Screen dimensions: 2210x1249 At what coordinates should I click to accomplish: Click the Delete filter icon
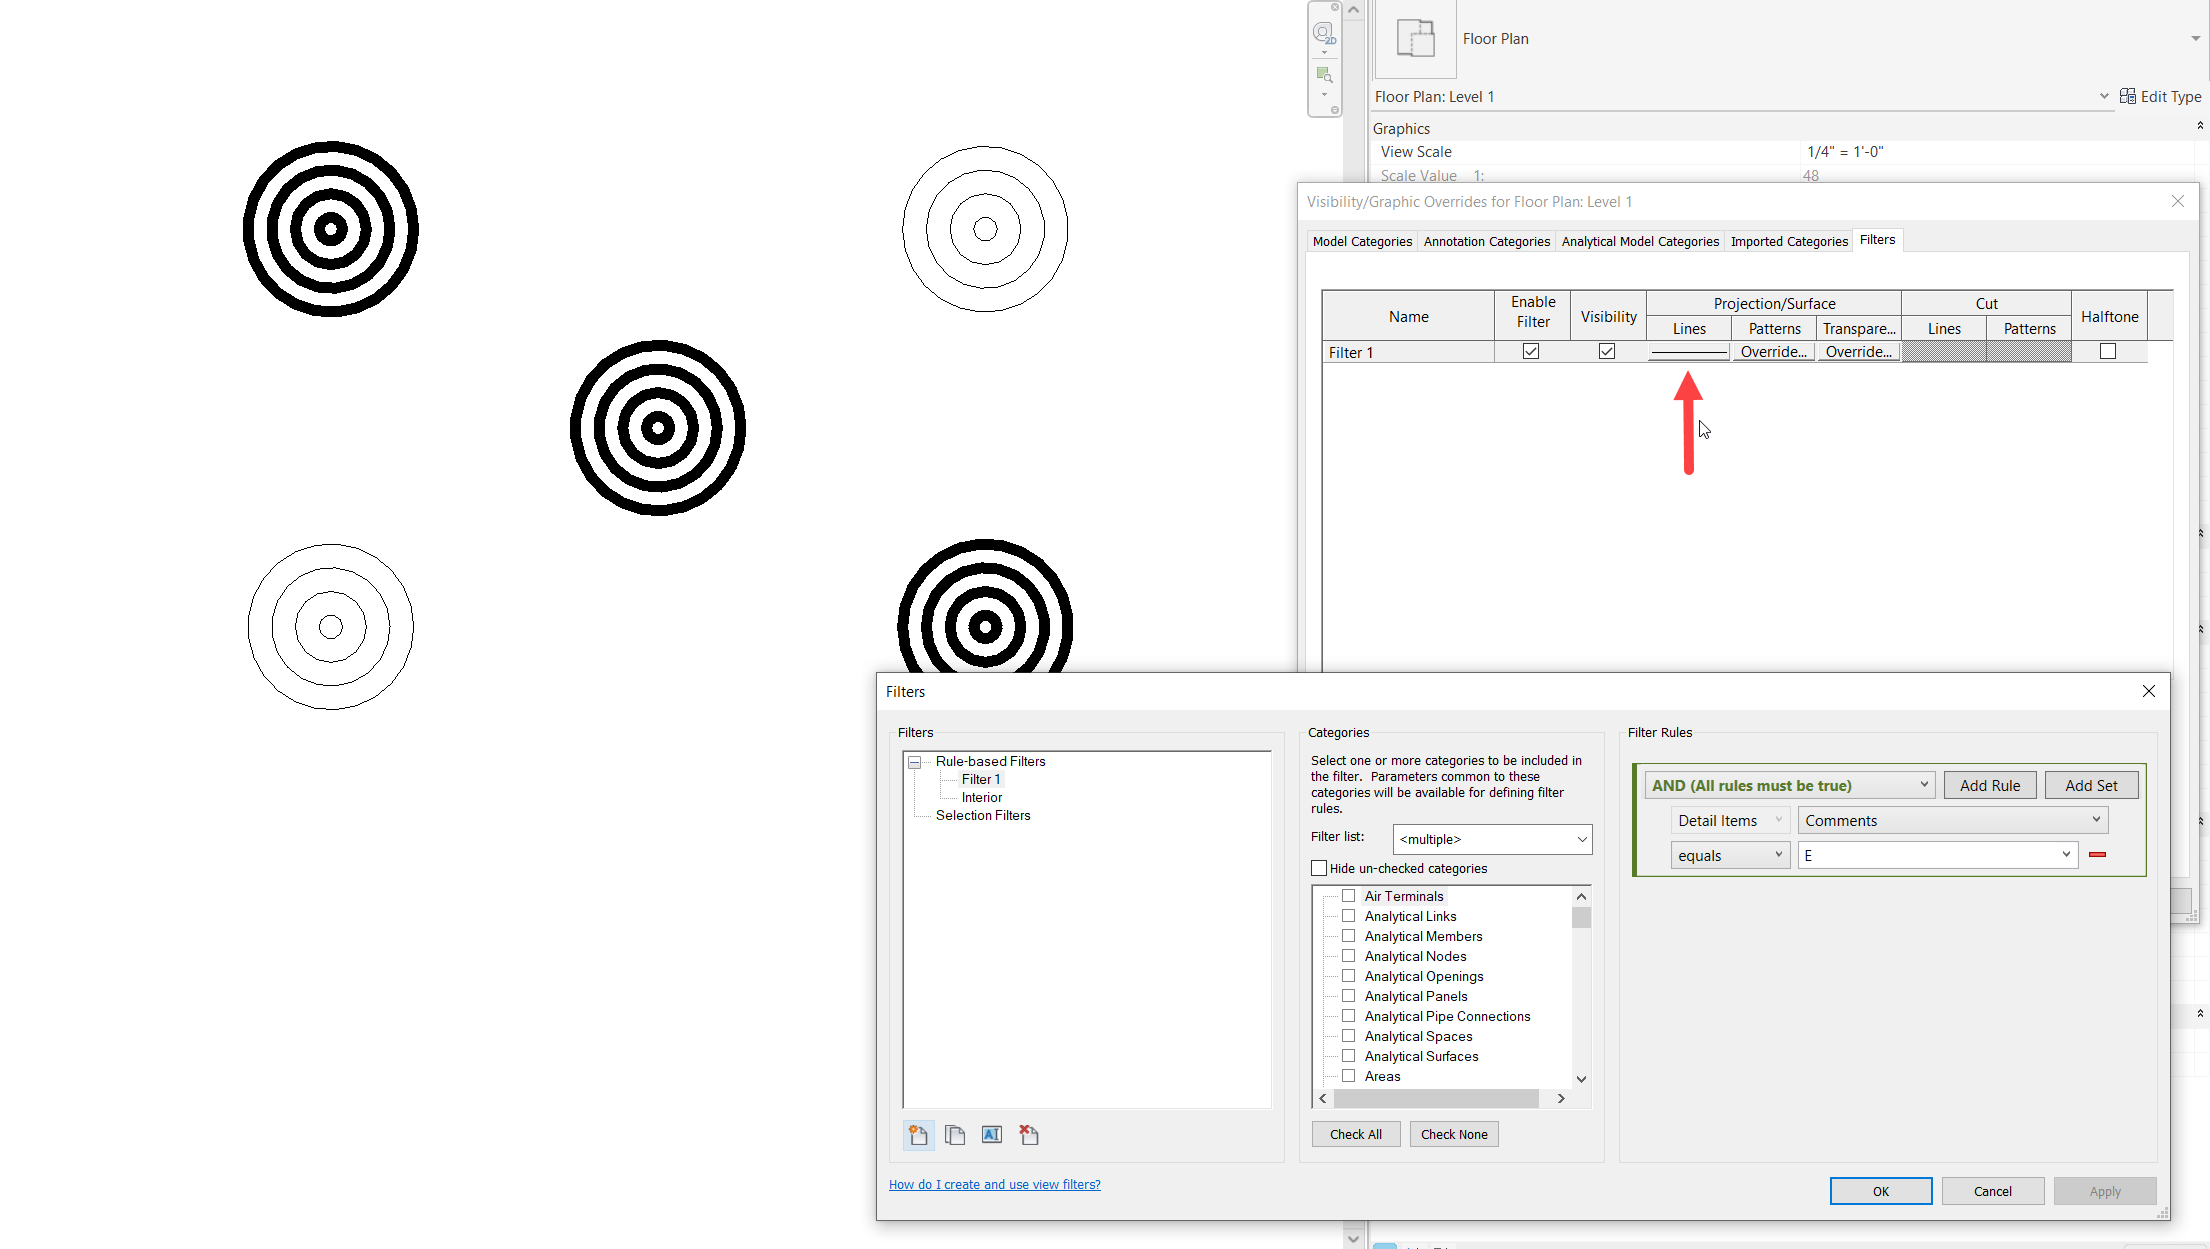[x=1028, y=1134]
